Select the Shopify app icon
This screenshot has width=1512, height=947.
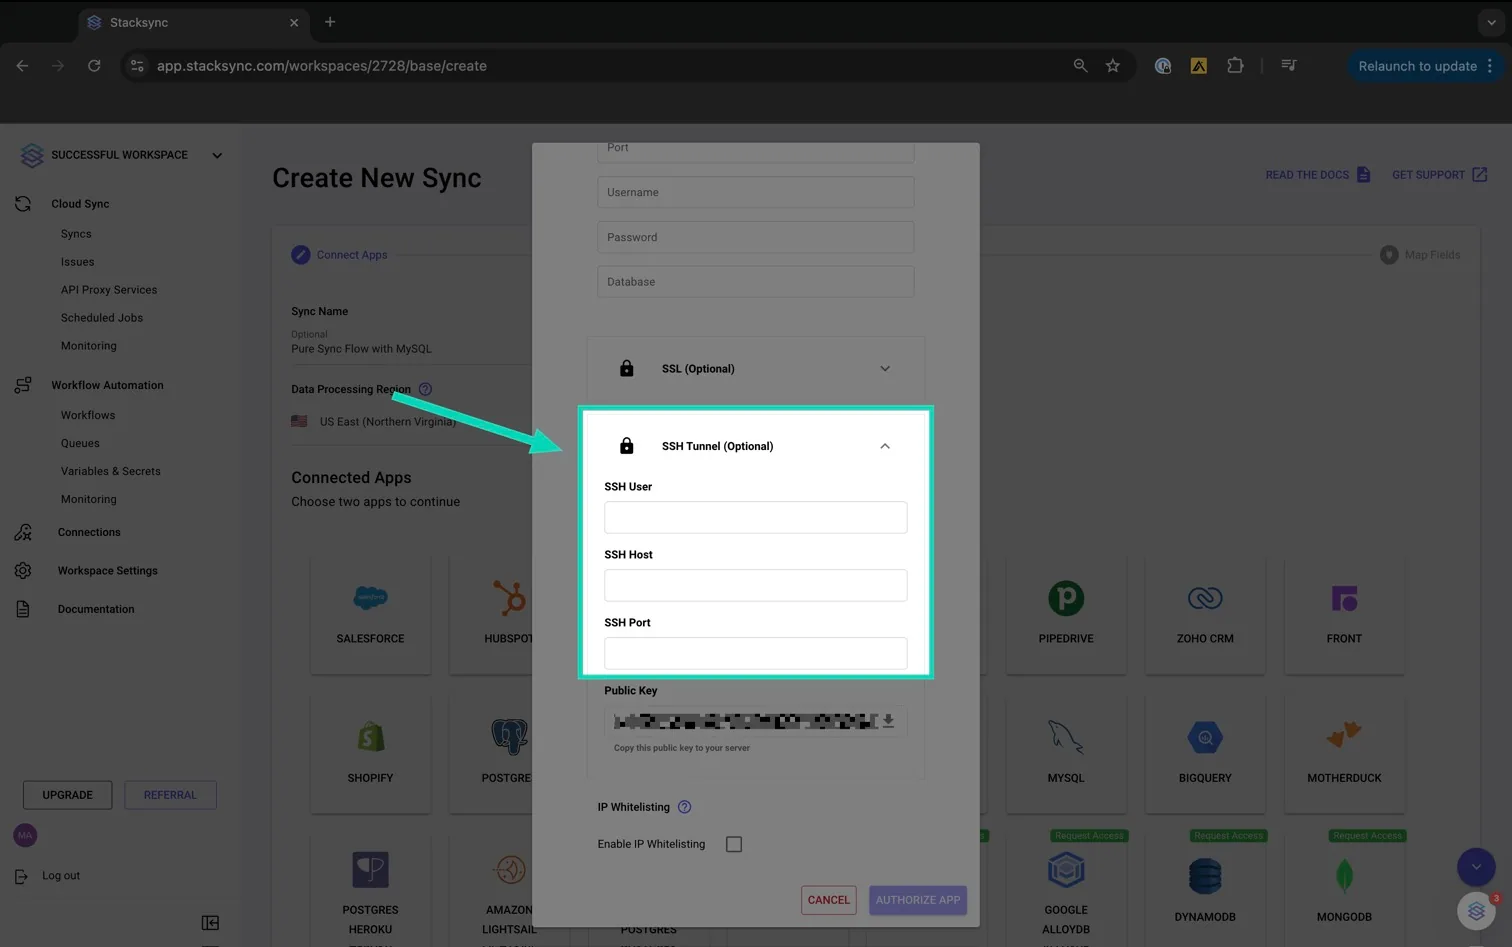(370, 737)
